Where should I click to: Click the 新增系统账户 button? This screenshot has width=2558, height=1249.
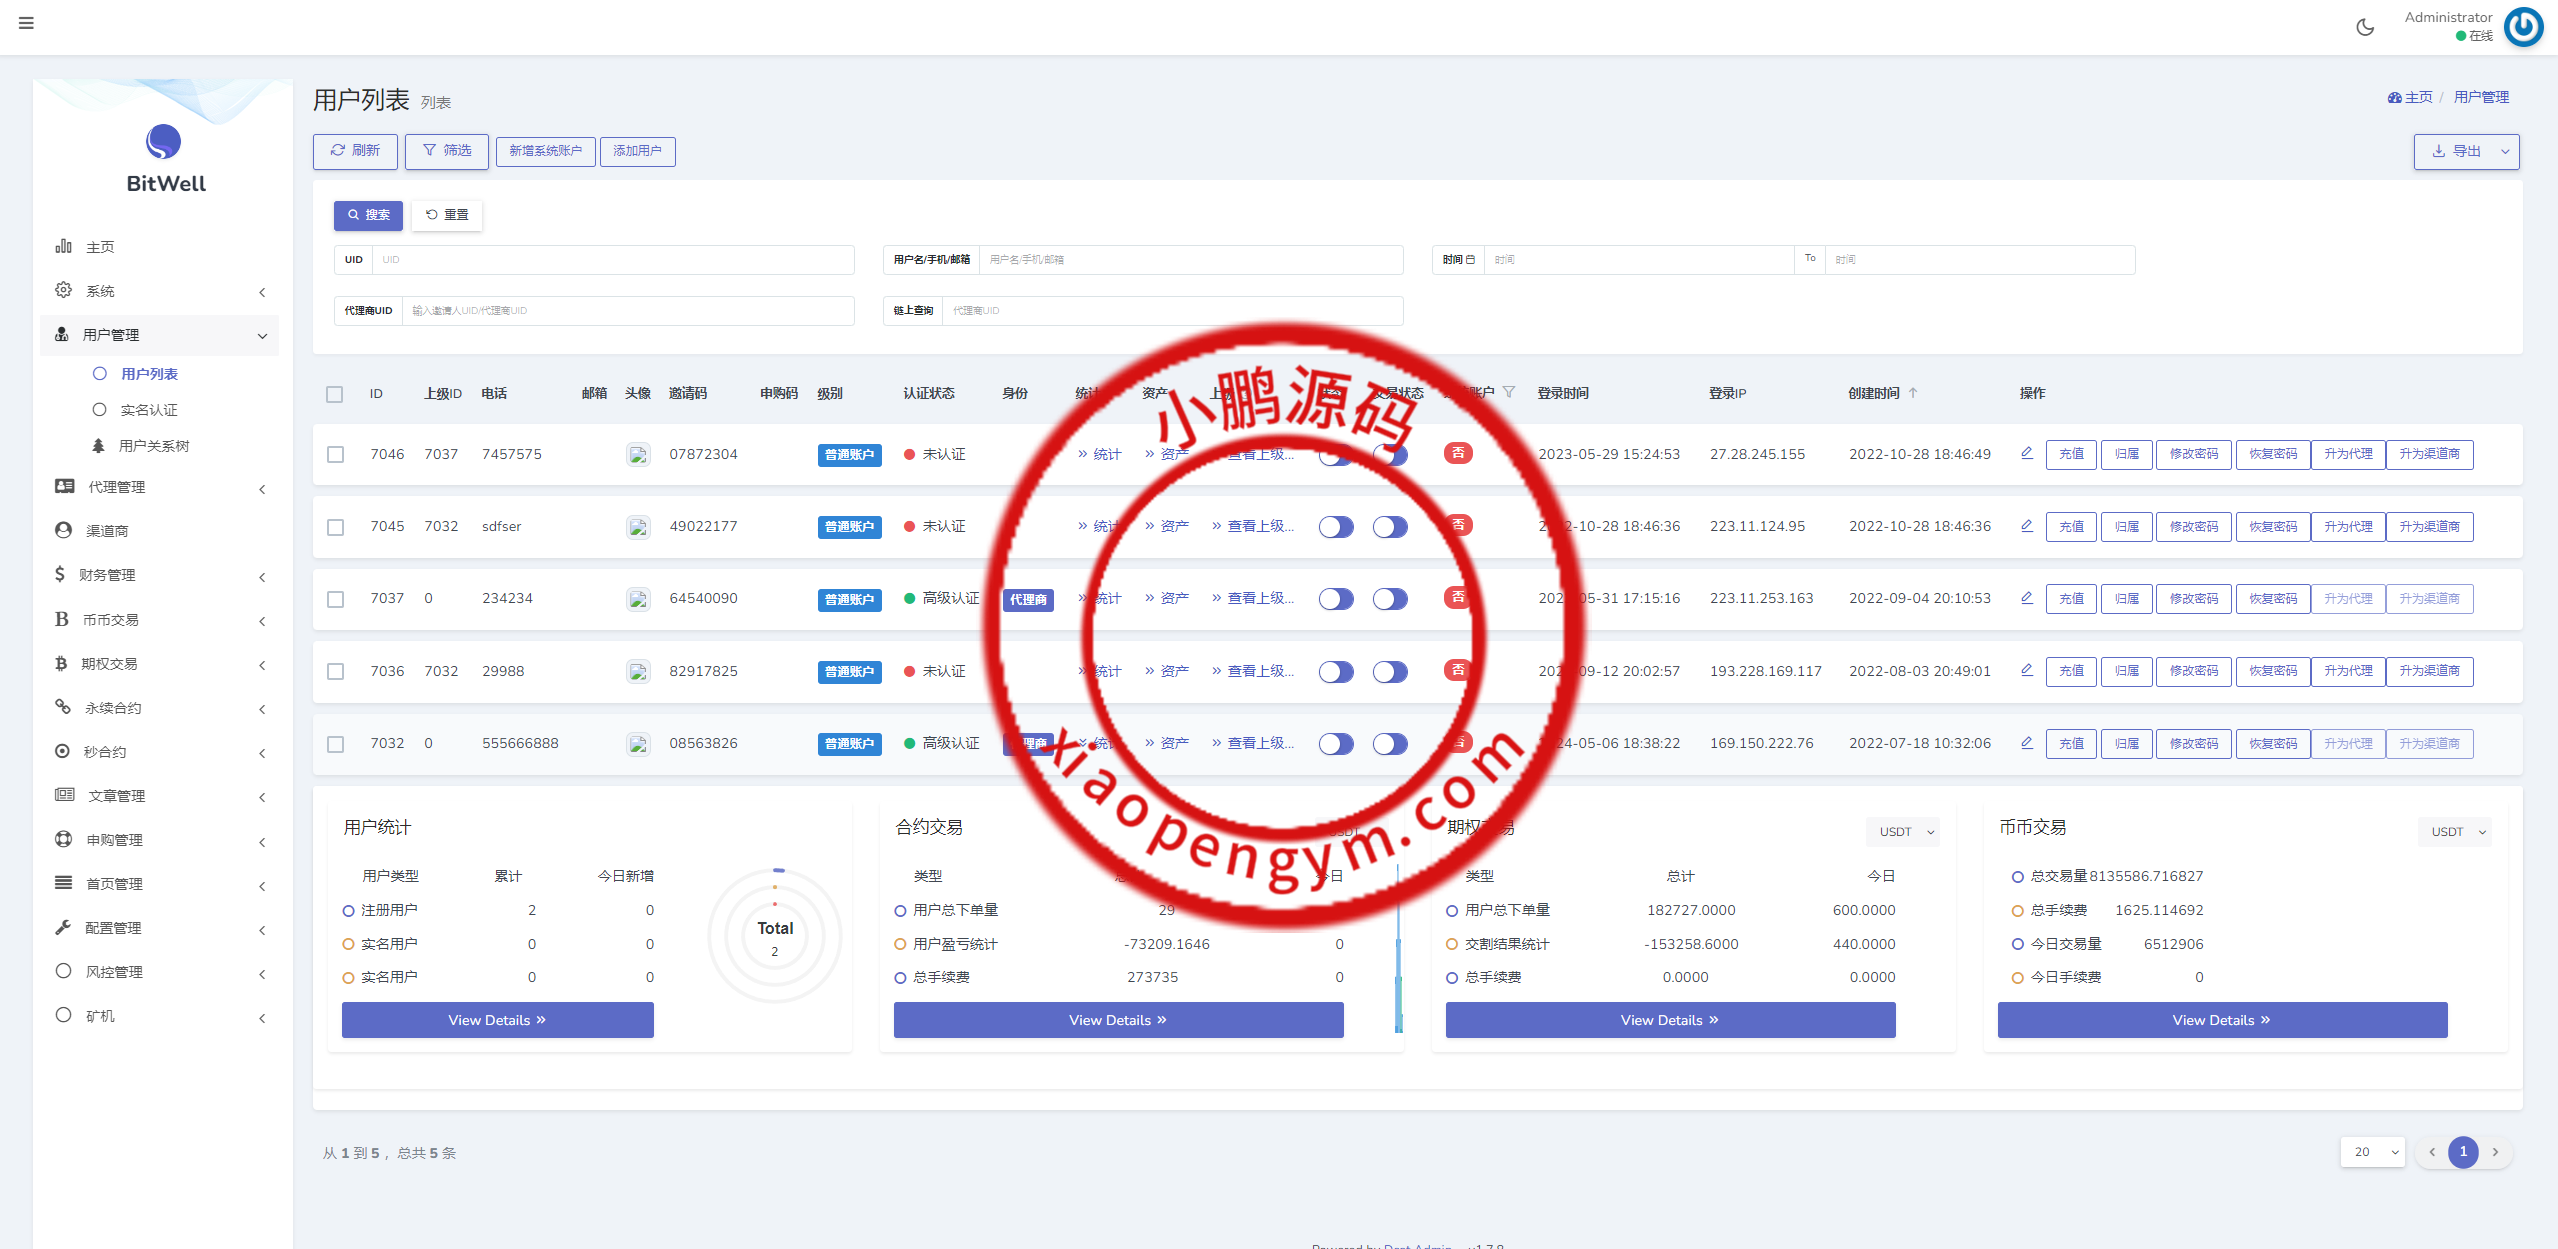[545, 151]
